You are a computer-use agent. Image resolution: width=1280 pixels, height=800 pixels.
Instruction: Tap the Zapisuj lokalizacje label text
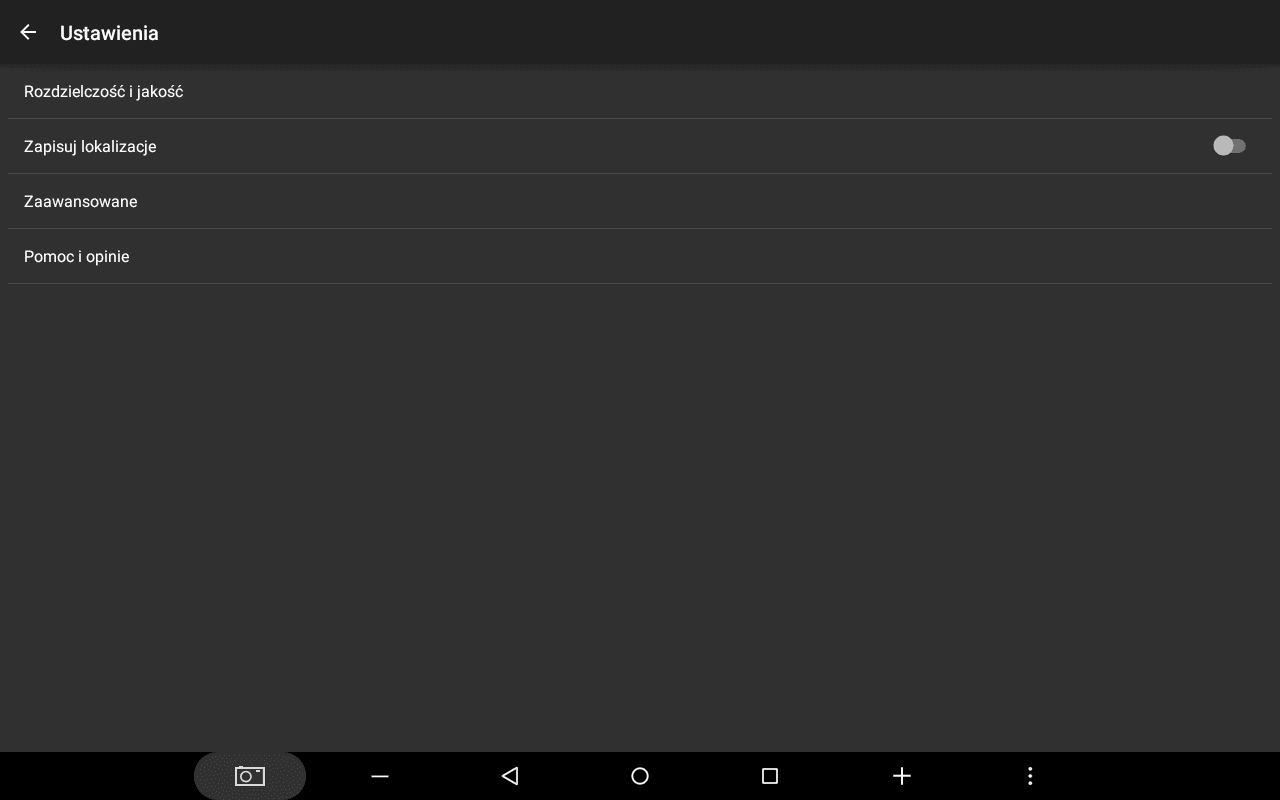pyautogui.click(x=90, y=146)
